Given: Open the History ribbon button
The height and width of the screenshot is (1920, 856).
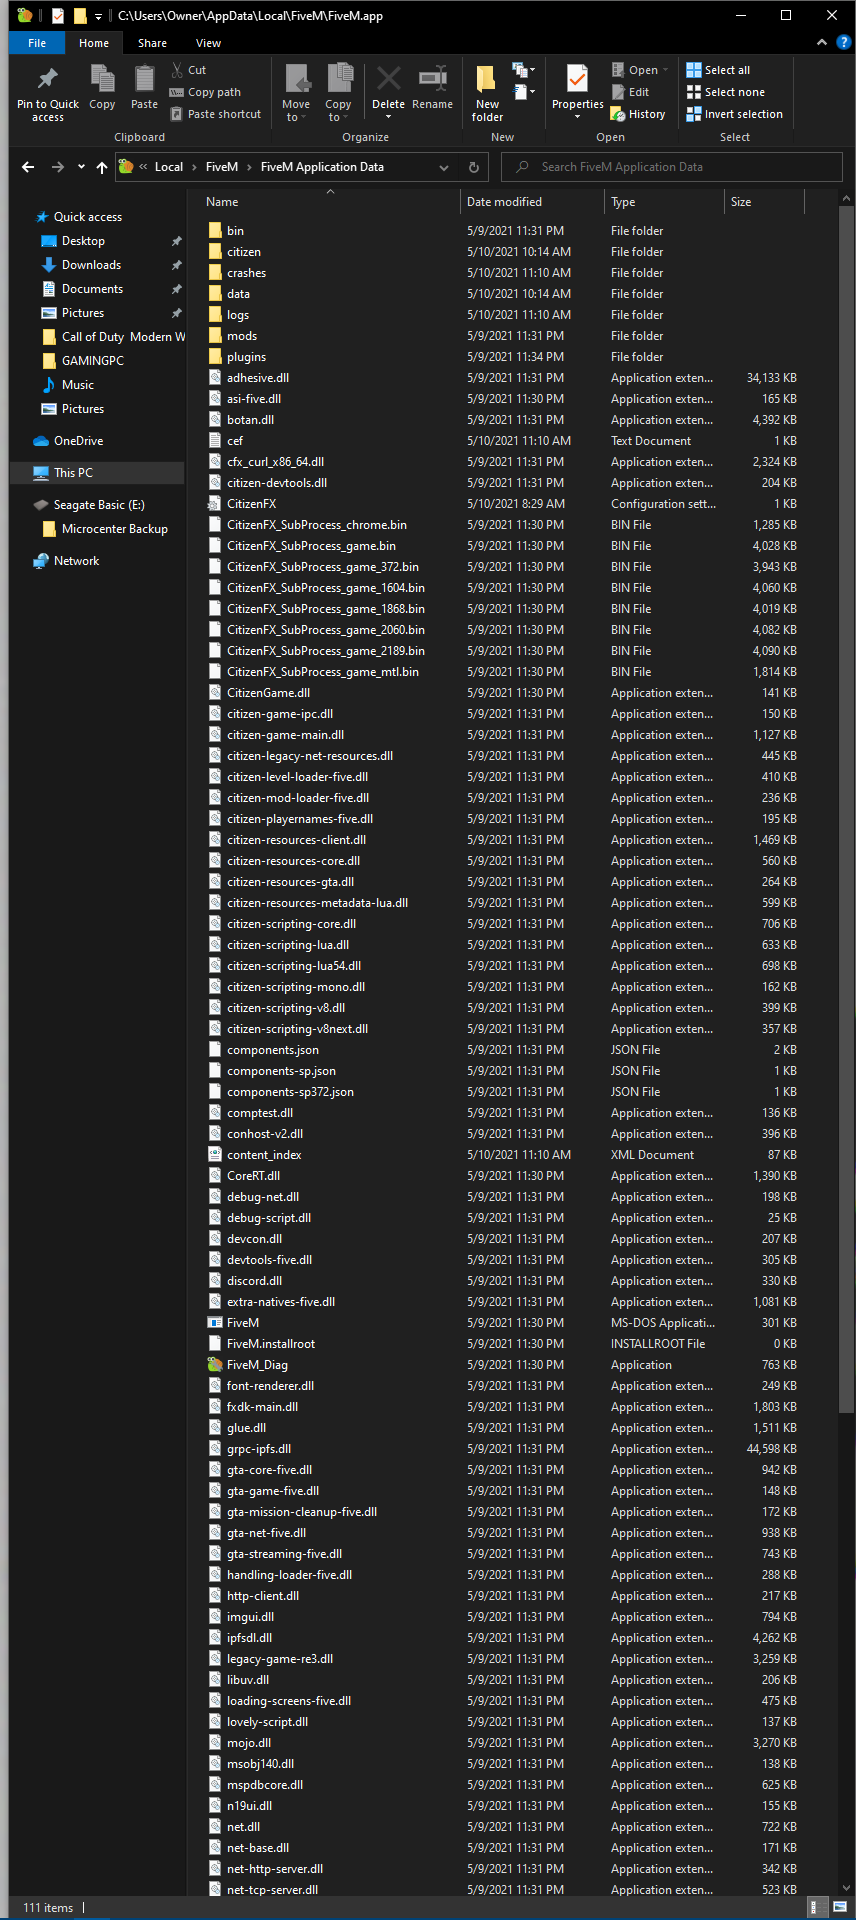Looking at the screenshot, I should [638, 114].
